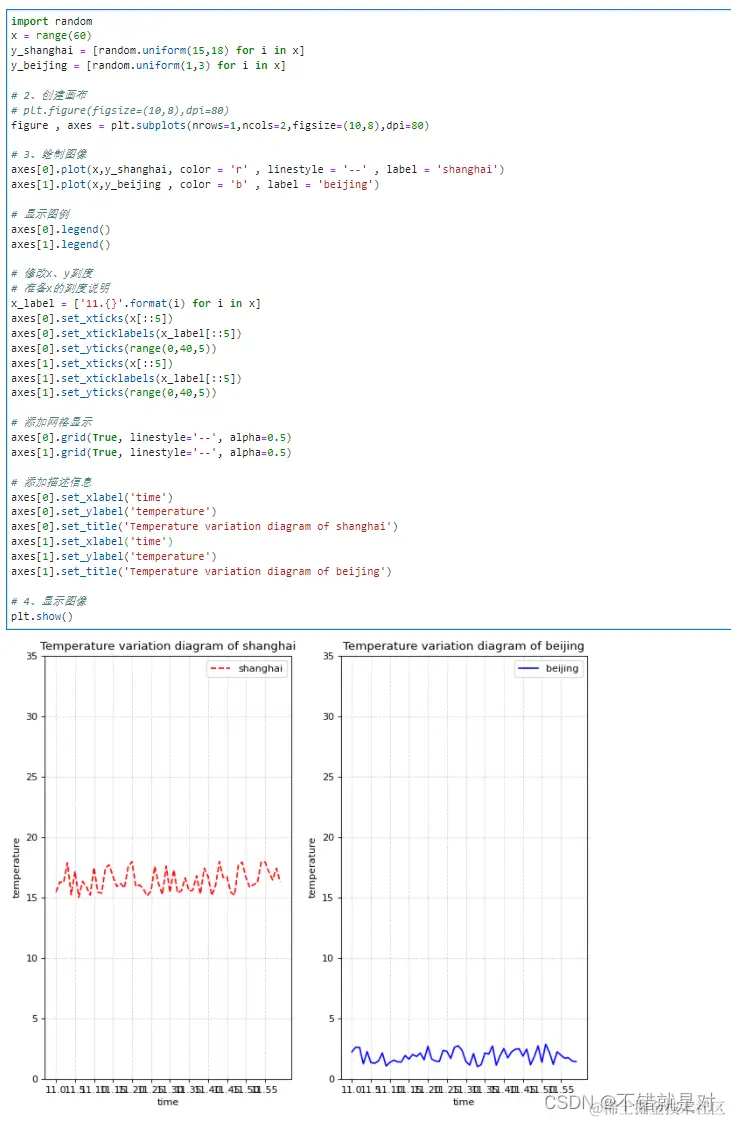The height and width of the screenshot is (1122, 731).
Task: Click the axes[1].set_yticks(range(0,40,5)) line
Action: pyautogui.click(x=114, y=393)
